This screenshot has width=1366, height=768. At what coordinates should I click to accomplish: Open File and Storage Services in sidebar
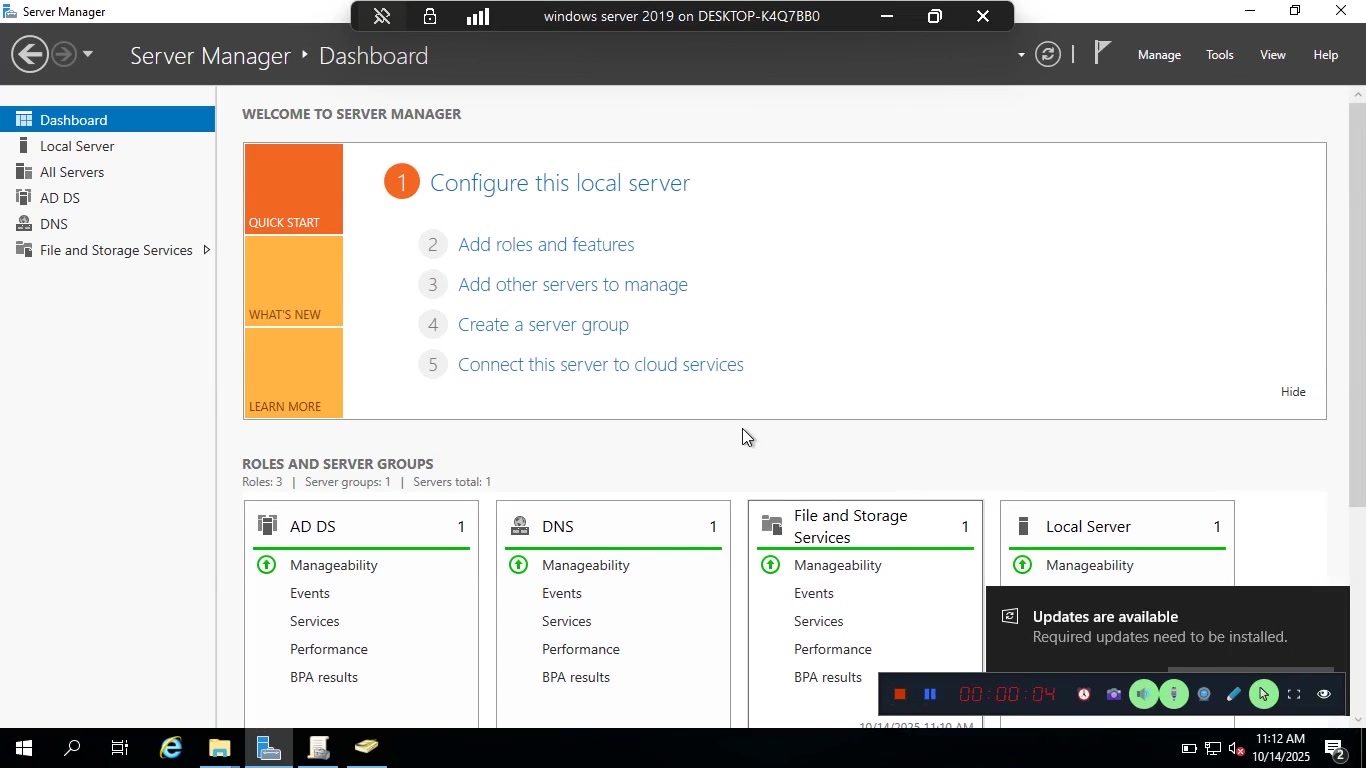107,250
